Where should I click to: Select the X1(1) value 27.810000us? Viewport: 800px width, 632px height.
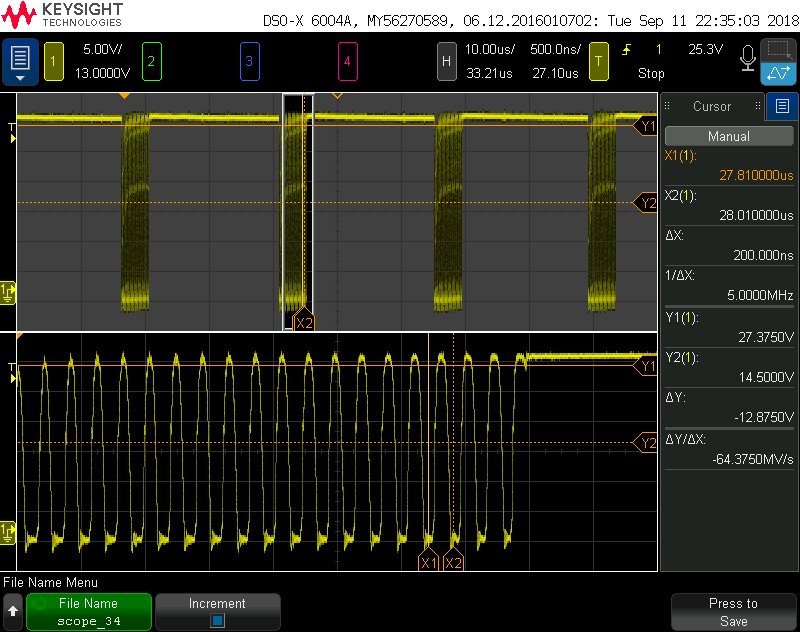coord(756,175)
